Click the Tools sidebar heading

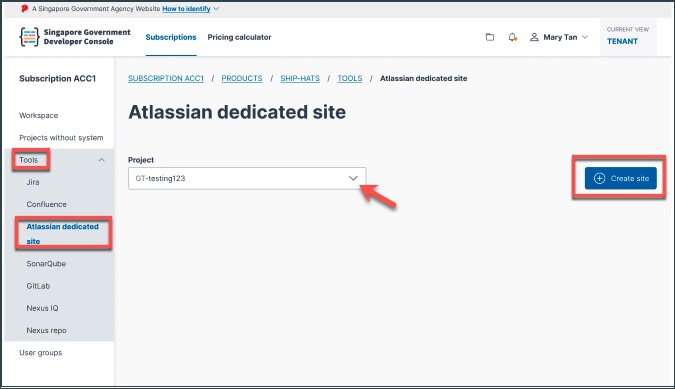[x=28, y=160]
